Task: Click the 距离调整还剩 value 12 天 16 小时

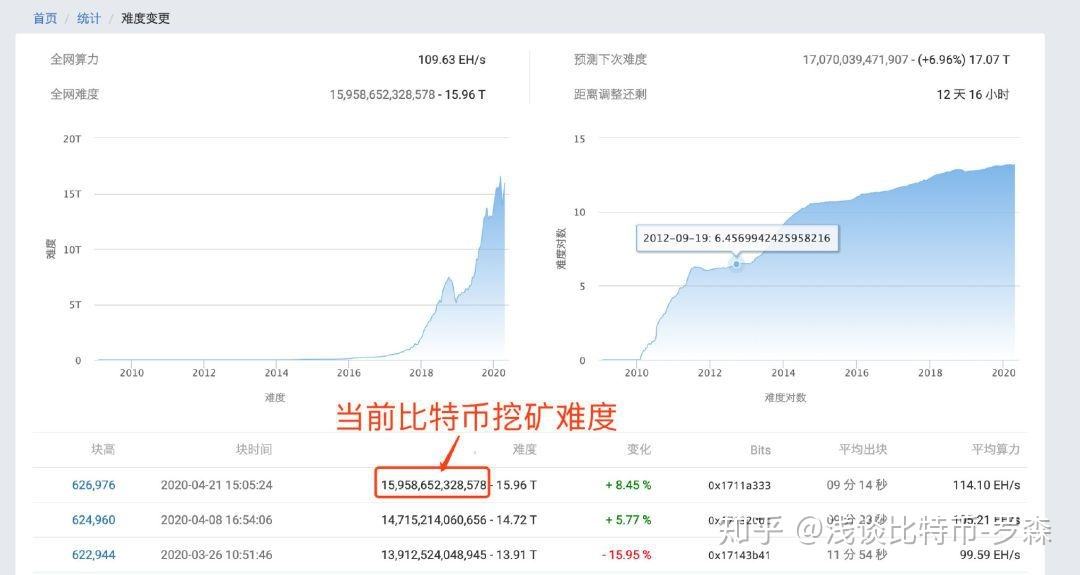Action: 973,95
